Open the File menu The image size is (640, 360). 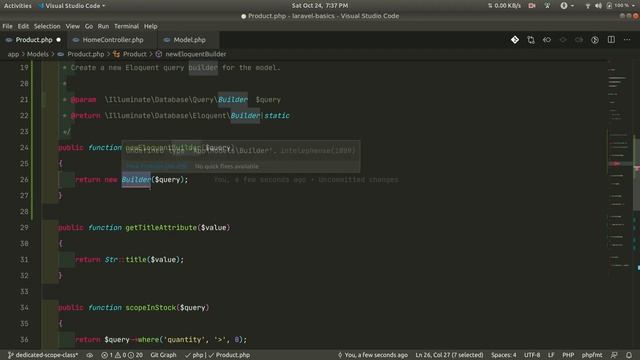7,26
